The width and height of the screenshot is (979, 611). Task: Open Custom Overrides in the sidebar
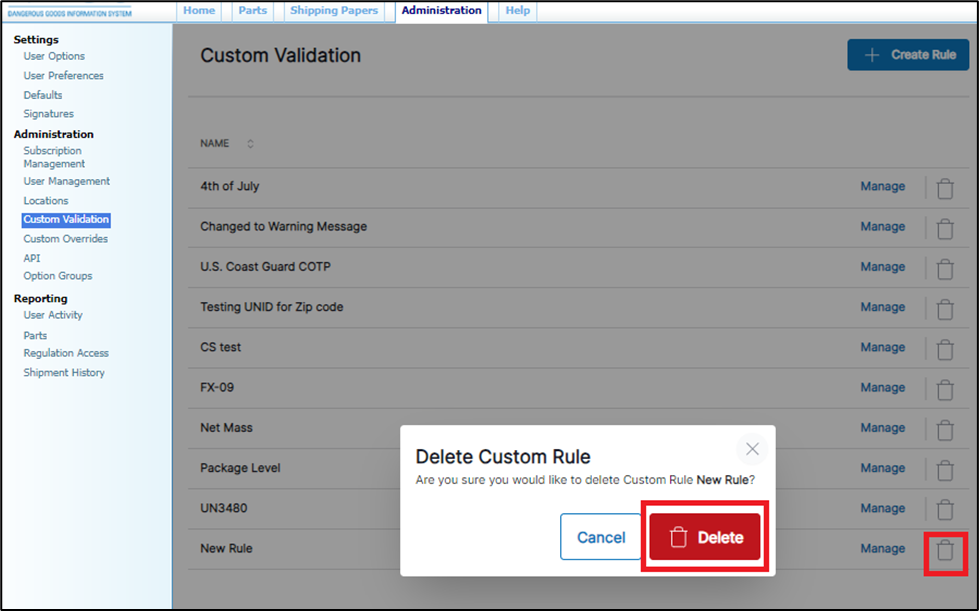click(x=66, y=239)
